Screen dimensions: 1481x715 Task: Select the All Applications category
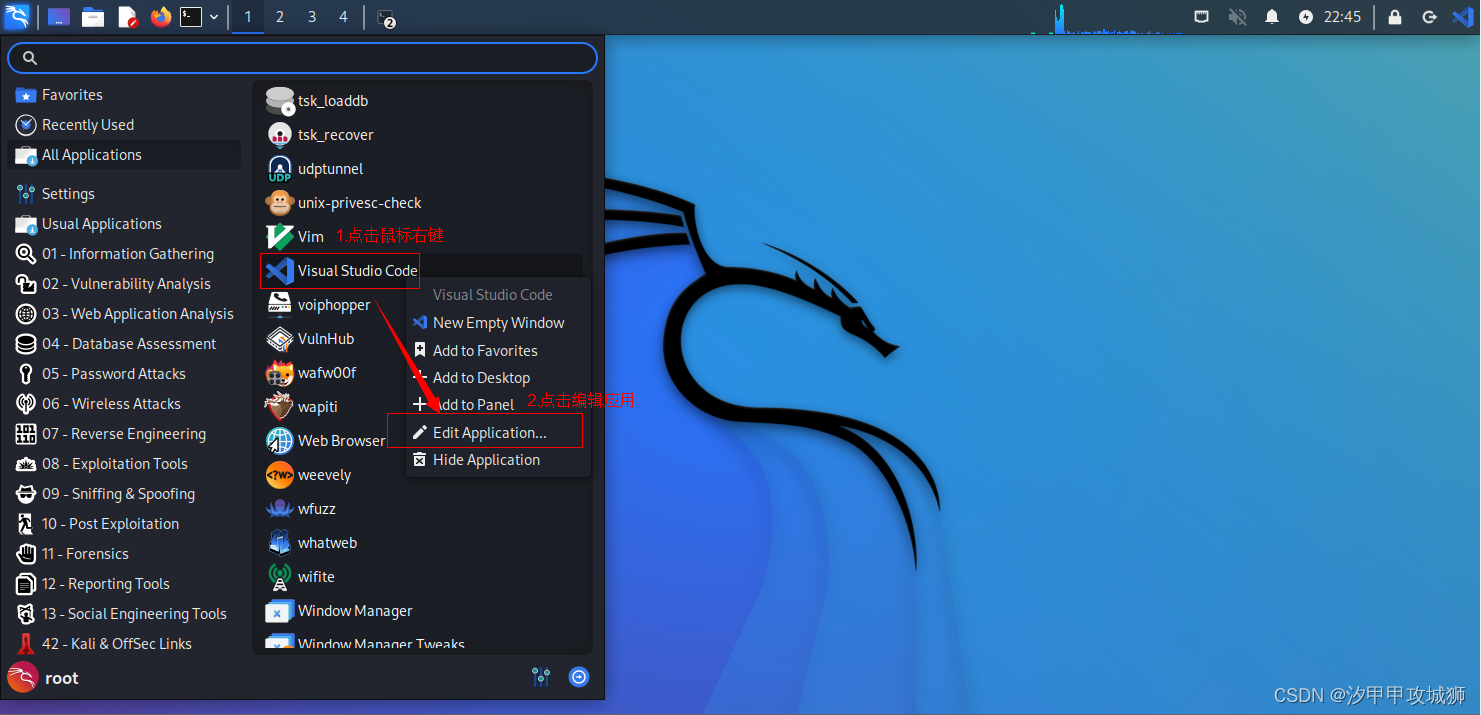[124, 155]
